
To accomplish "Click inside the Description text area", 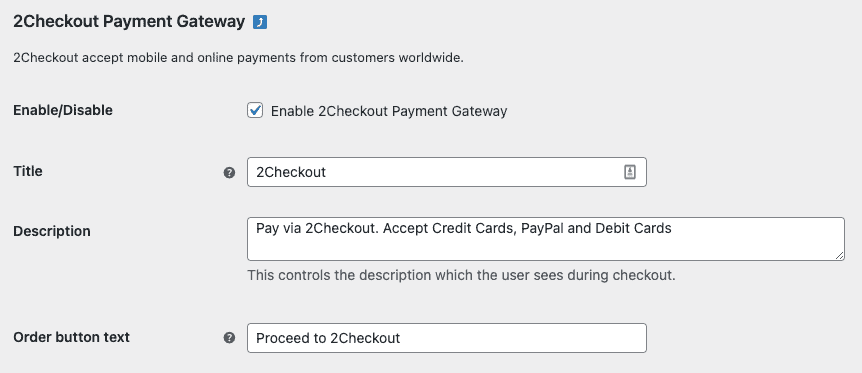I will click(x=545, y=239).
